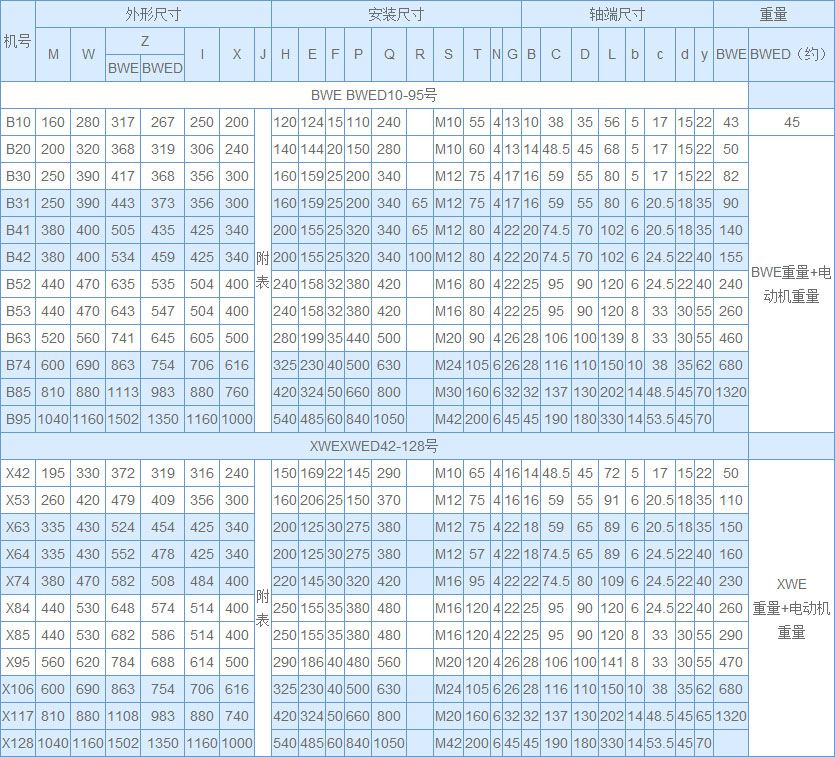Viewport: 835px width, 757px height.
Task: Select the XWE 重量+电动机重量 note cell
Action: coord(791,608)
